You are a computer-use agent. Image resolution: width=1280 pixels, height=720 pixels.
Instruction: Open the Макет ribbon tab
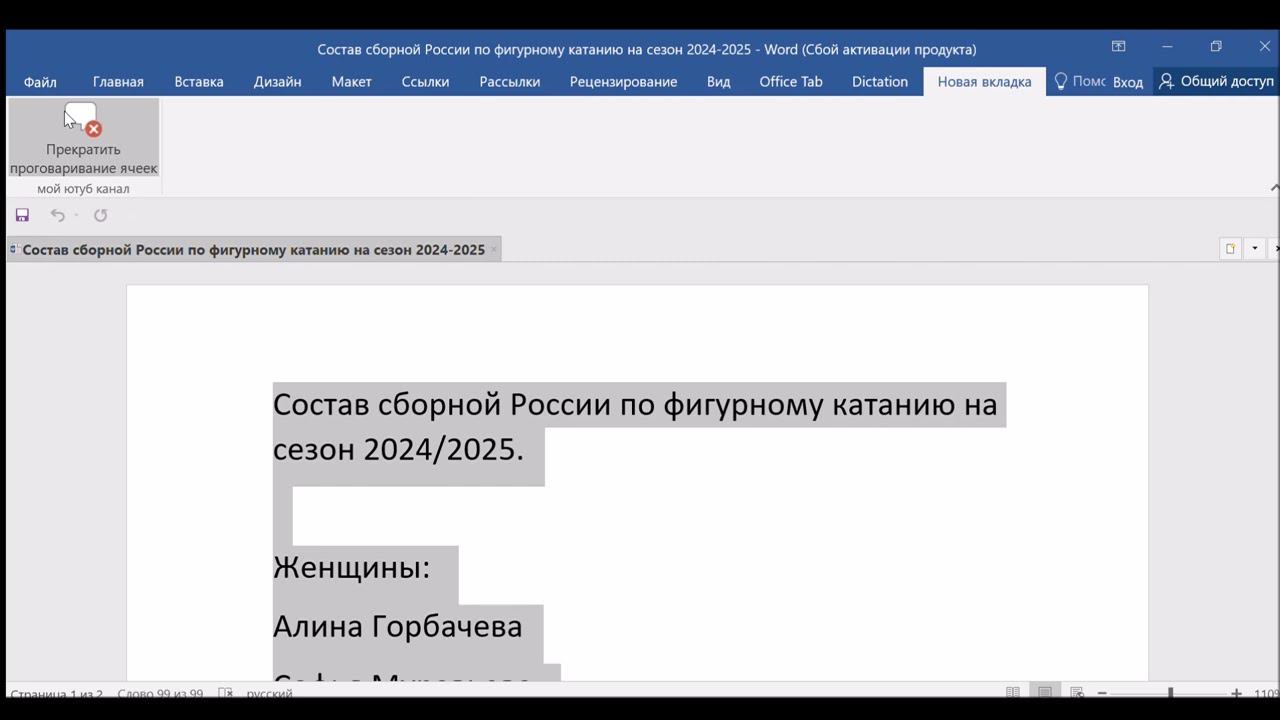click(351, 82)
